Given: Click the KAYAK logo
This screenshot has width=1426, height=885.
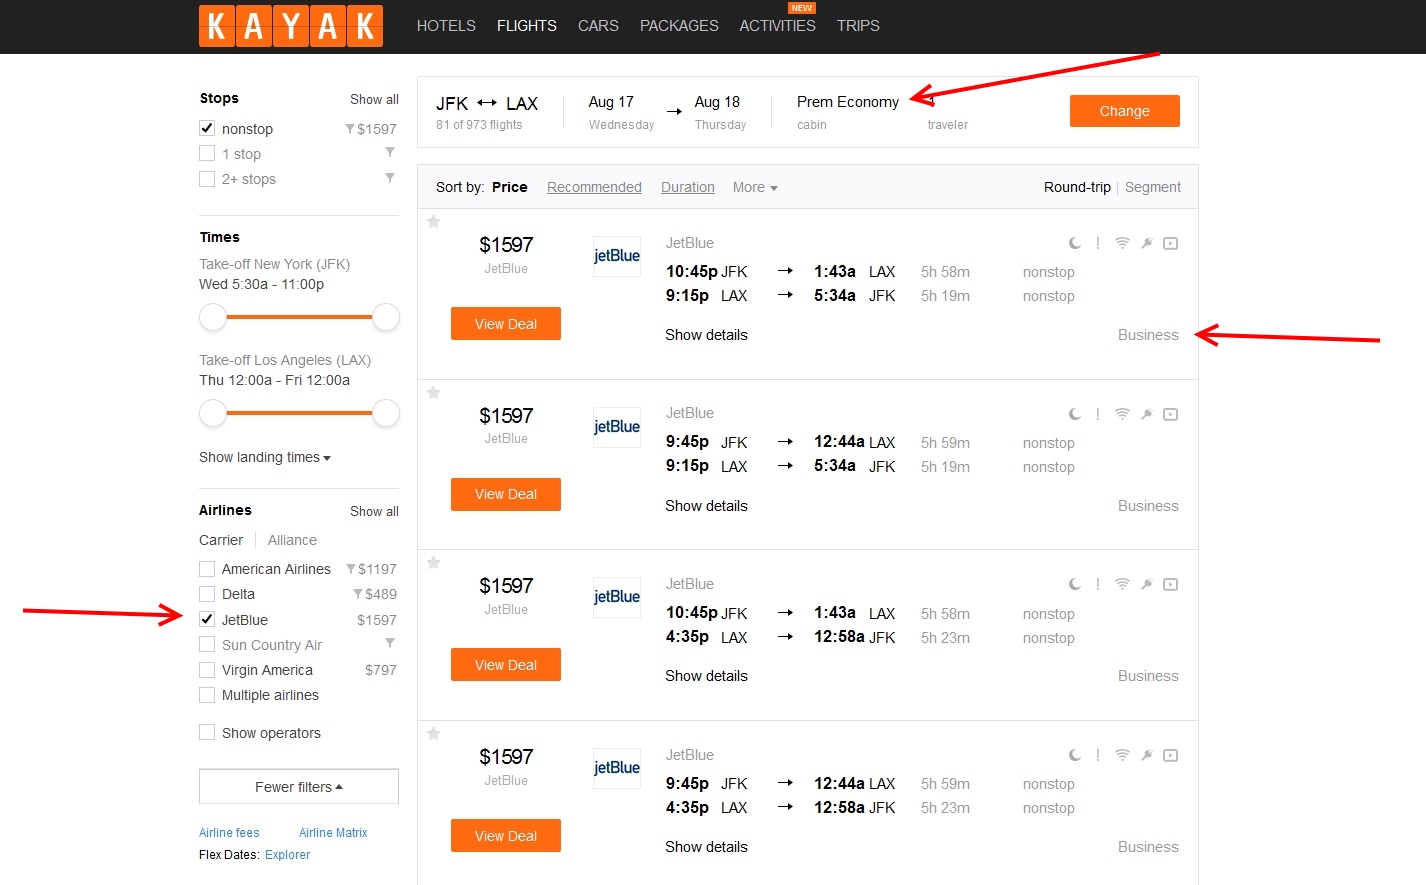Looking at the screenshot, I should pos(291,26).
